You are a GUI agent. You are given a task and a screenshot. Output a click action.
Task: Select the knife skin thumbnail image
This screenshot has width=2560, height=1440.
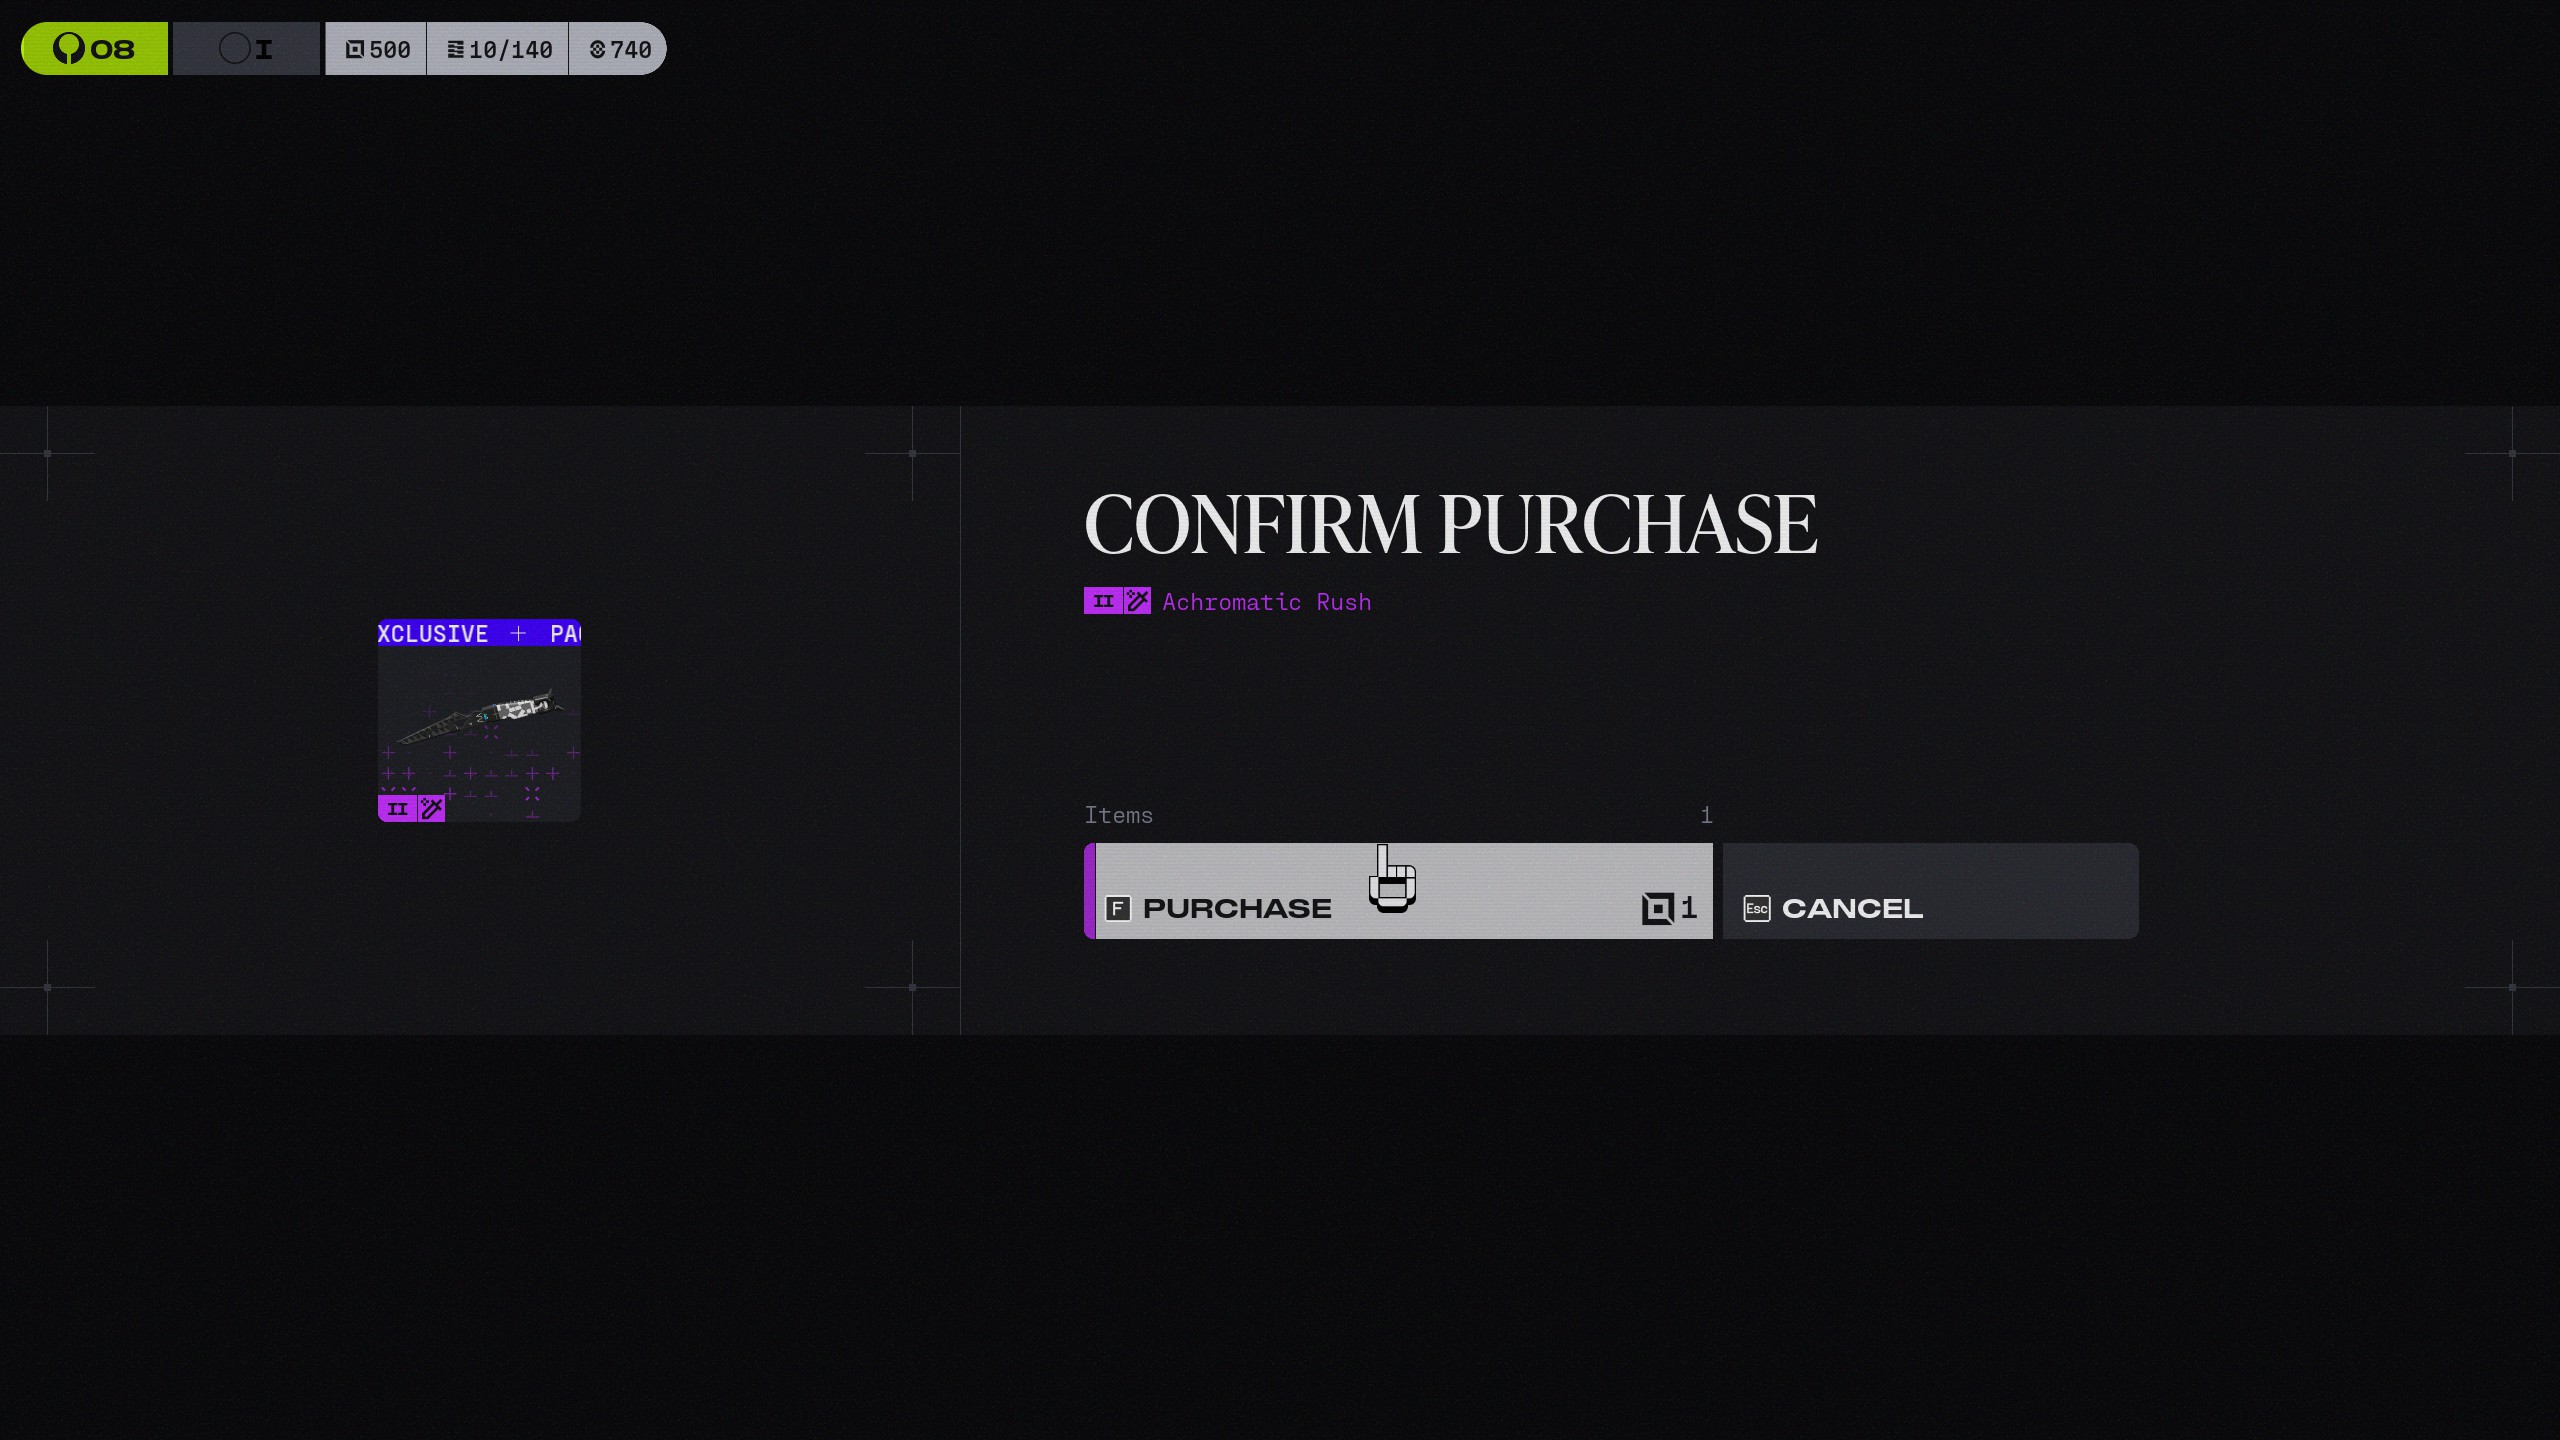coord(480,715)
